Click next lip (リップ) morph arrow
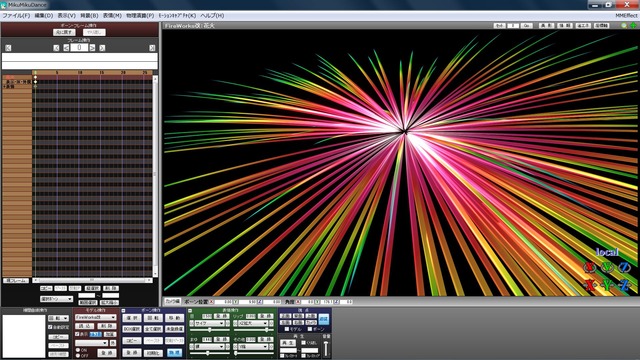 click(x=271, y=323)
